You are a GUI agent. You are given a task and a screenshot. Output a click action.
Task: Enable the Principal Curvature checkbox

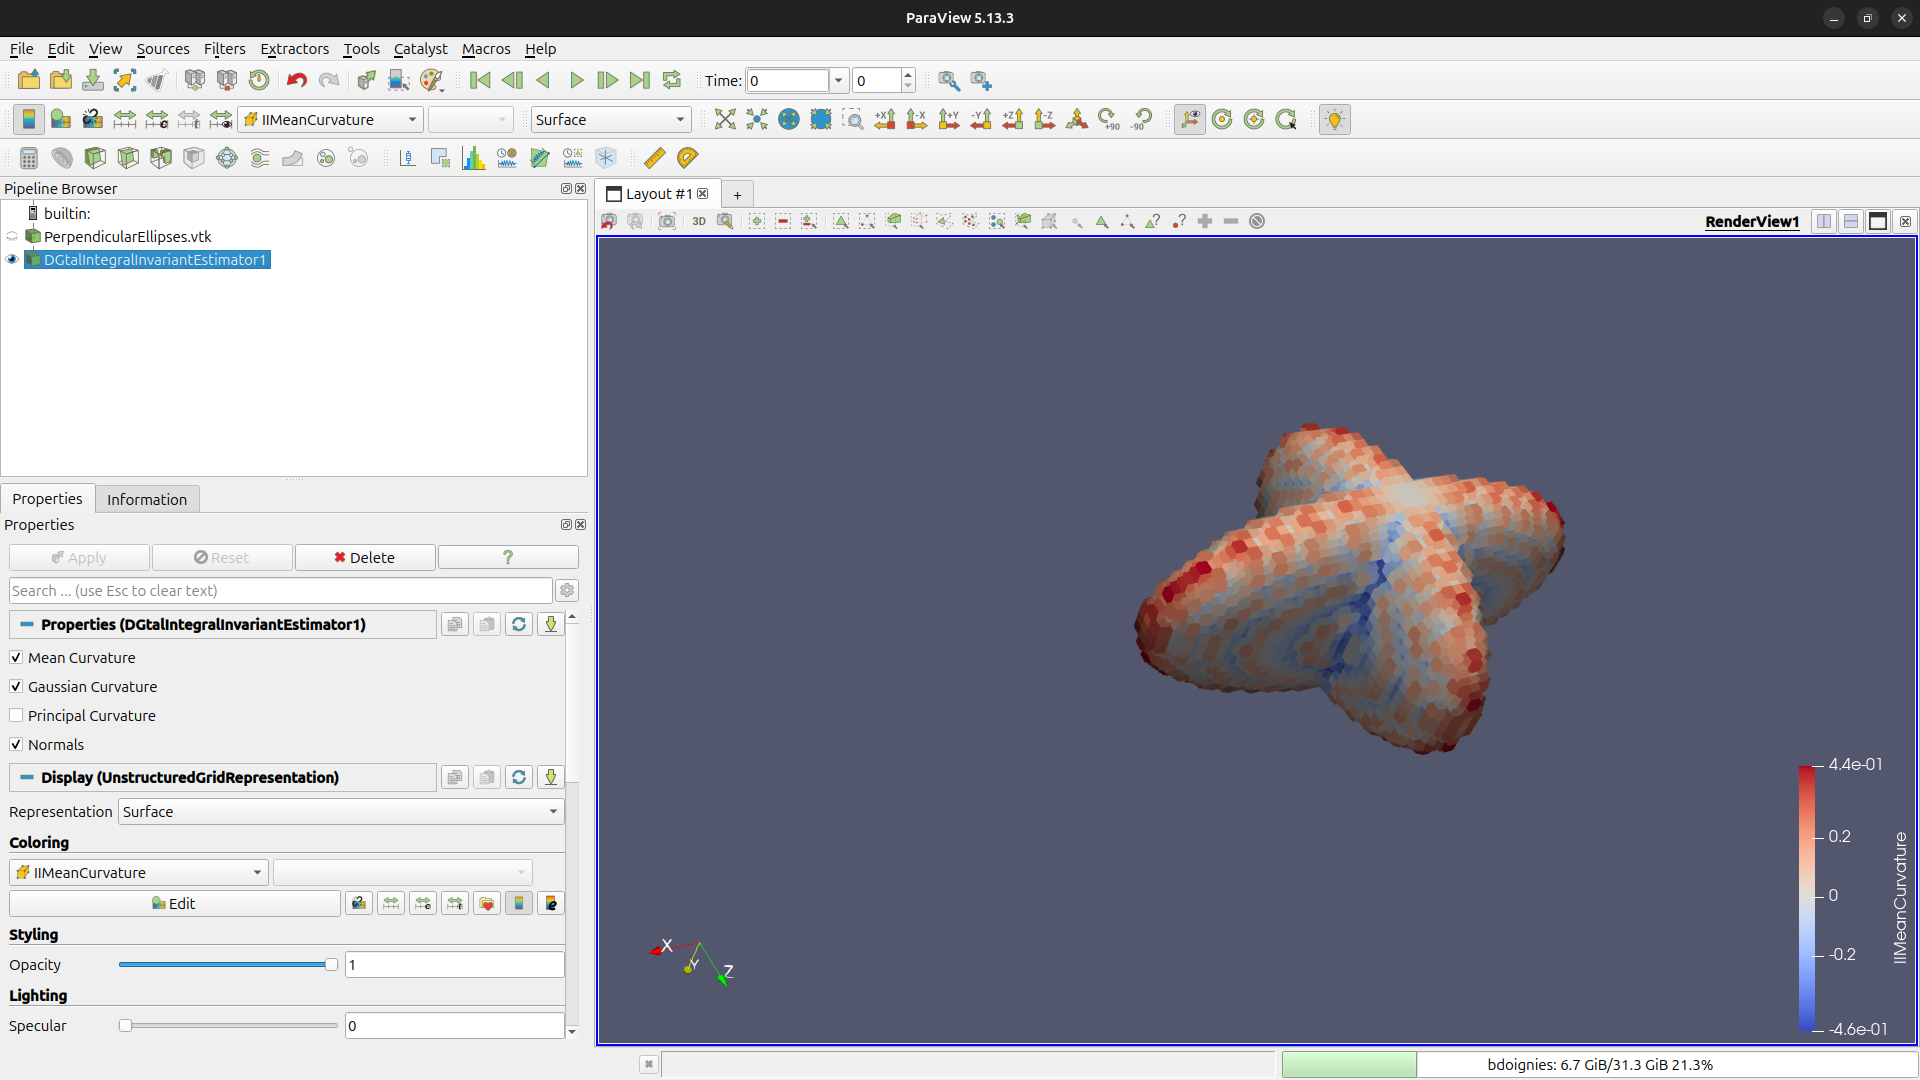[x=16, y=716]
